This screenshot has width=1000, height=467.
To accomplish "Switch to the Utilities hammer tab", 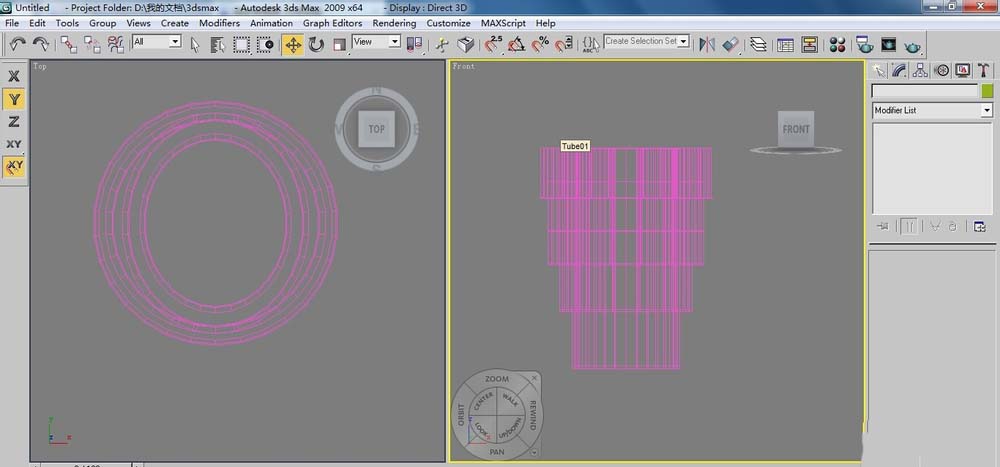I will coord(983,70).
